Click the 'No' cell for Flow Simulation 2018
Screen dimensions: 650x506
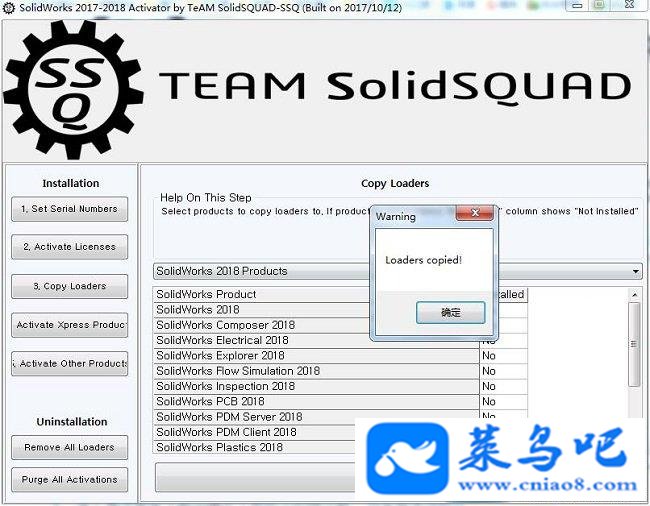pyautogui.click(x=504, y=371)
